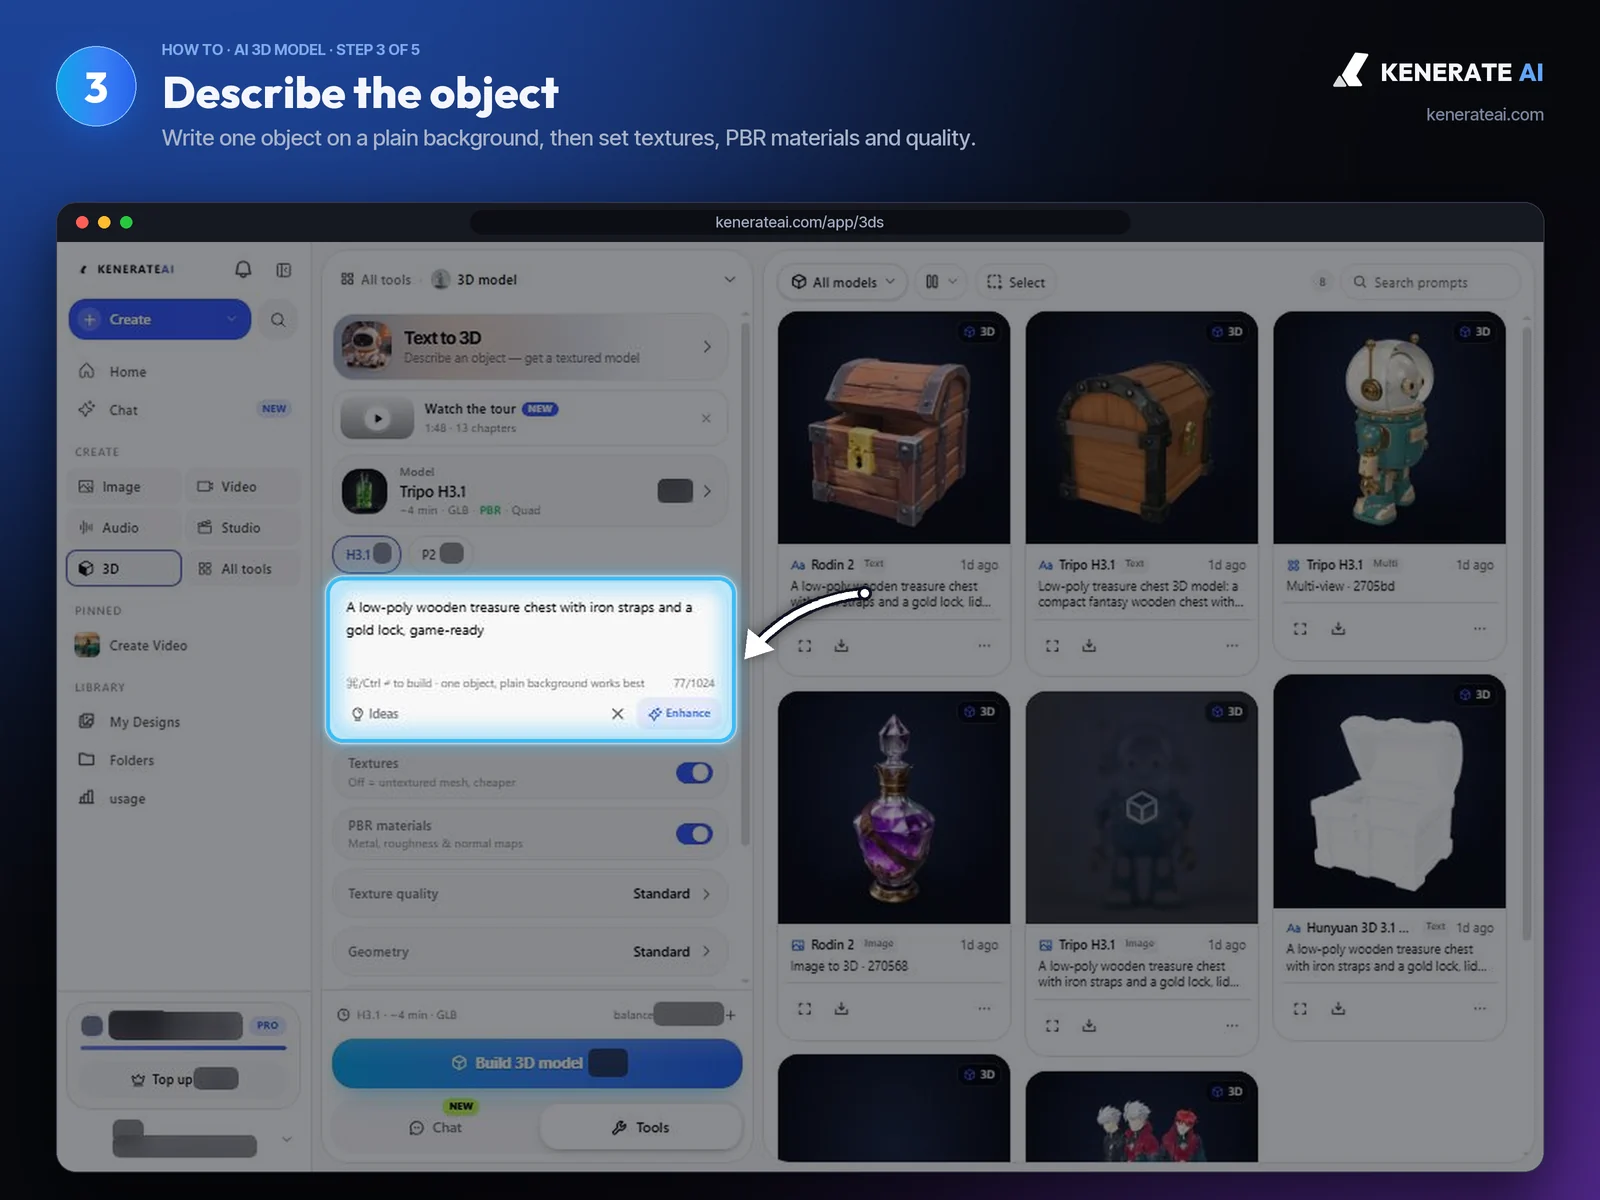The image size is (1600, 1200).
Task: Expand the 3D model panel chevron
Action: pyautogui.click(x=729, y=280)
